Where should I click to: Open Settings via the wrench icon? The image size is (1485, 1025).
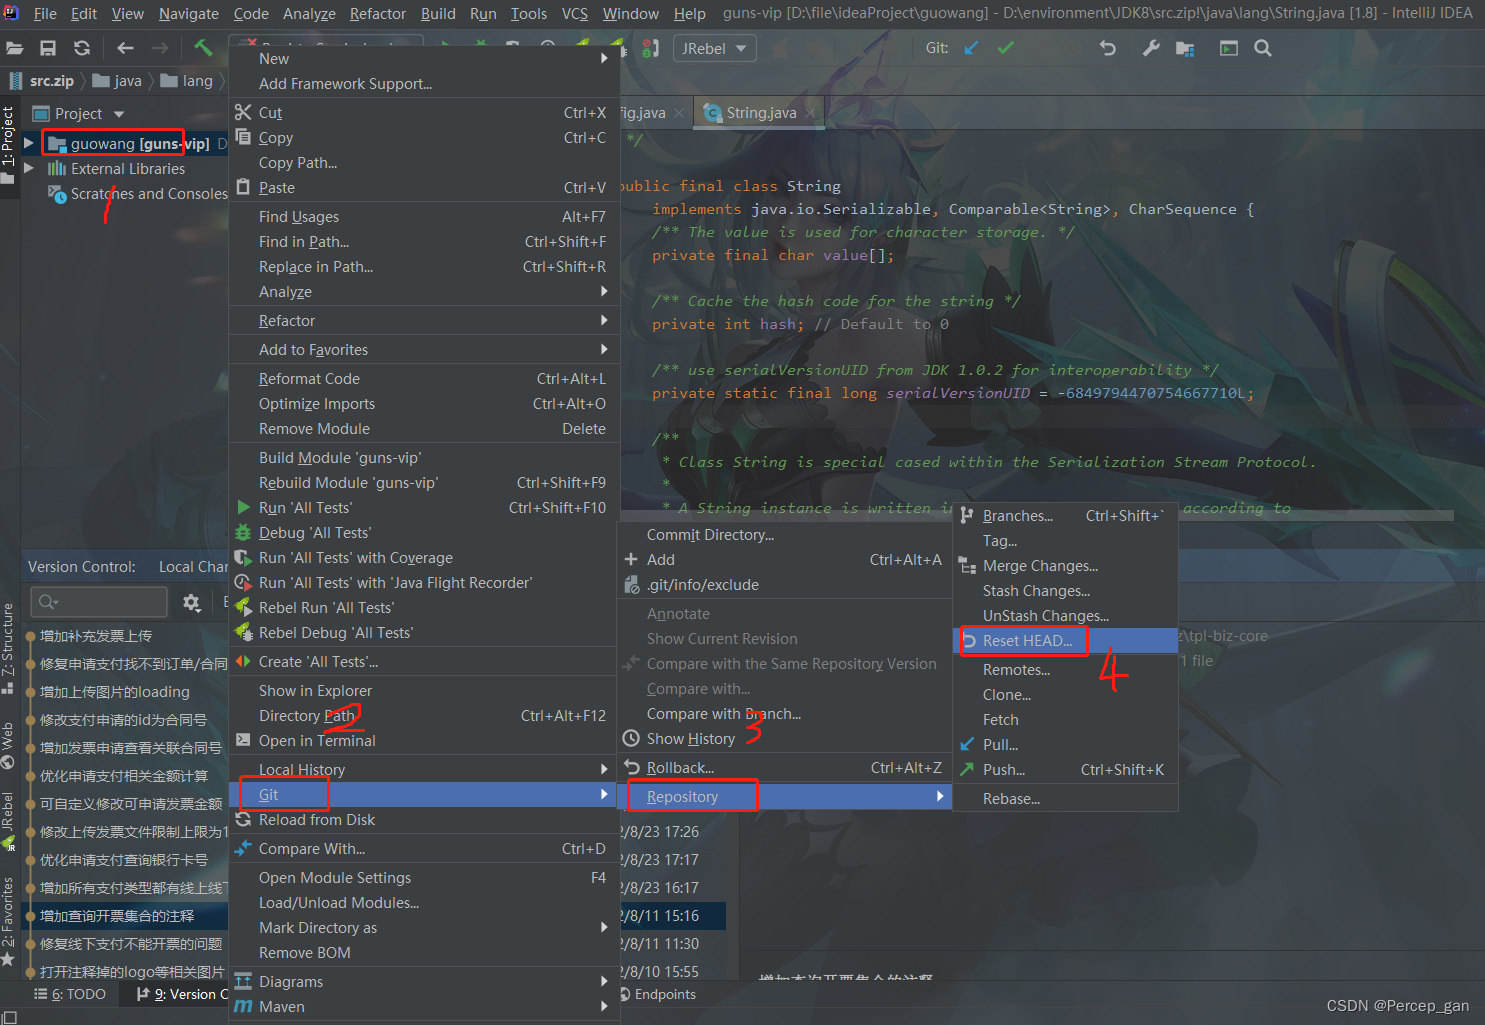(x=1151, y=48)
